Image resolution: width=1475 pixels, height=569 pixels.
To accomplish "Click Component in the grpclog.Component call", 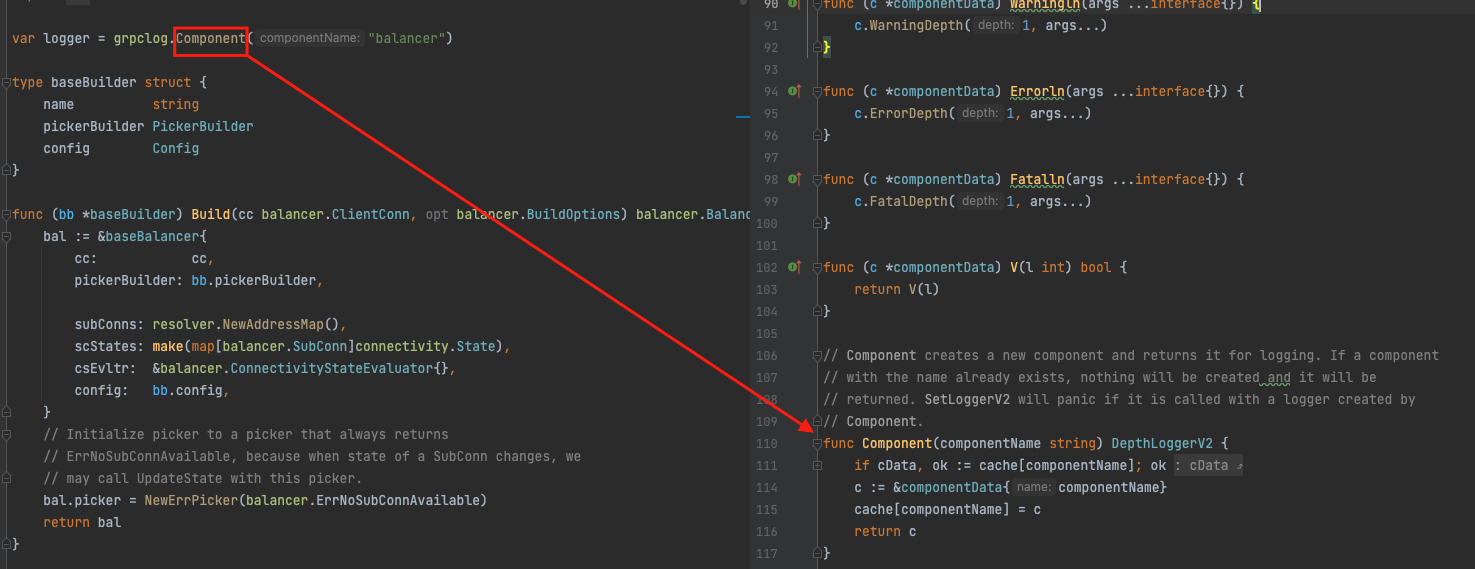I will 210,39.
